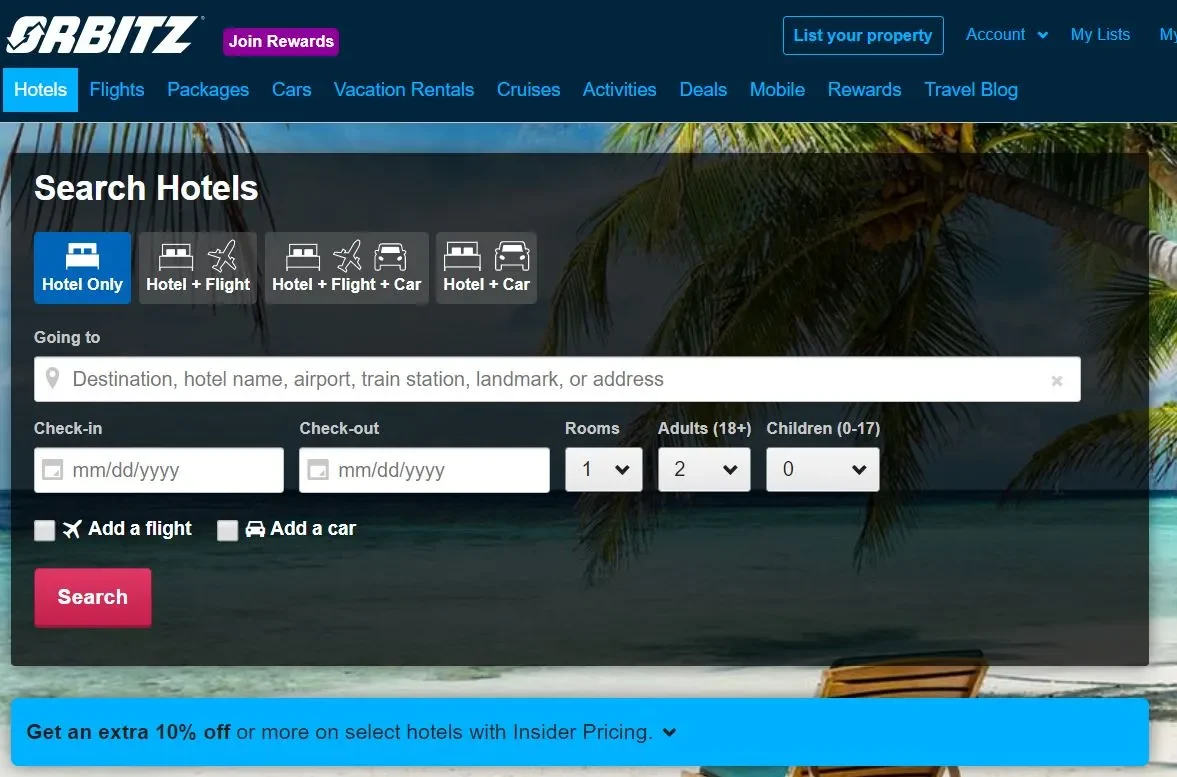Select the Hotel + Car option
1177x777 pixels.
click(486, 267)
